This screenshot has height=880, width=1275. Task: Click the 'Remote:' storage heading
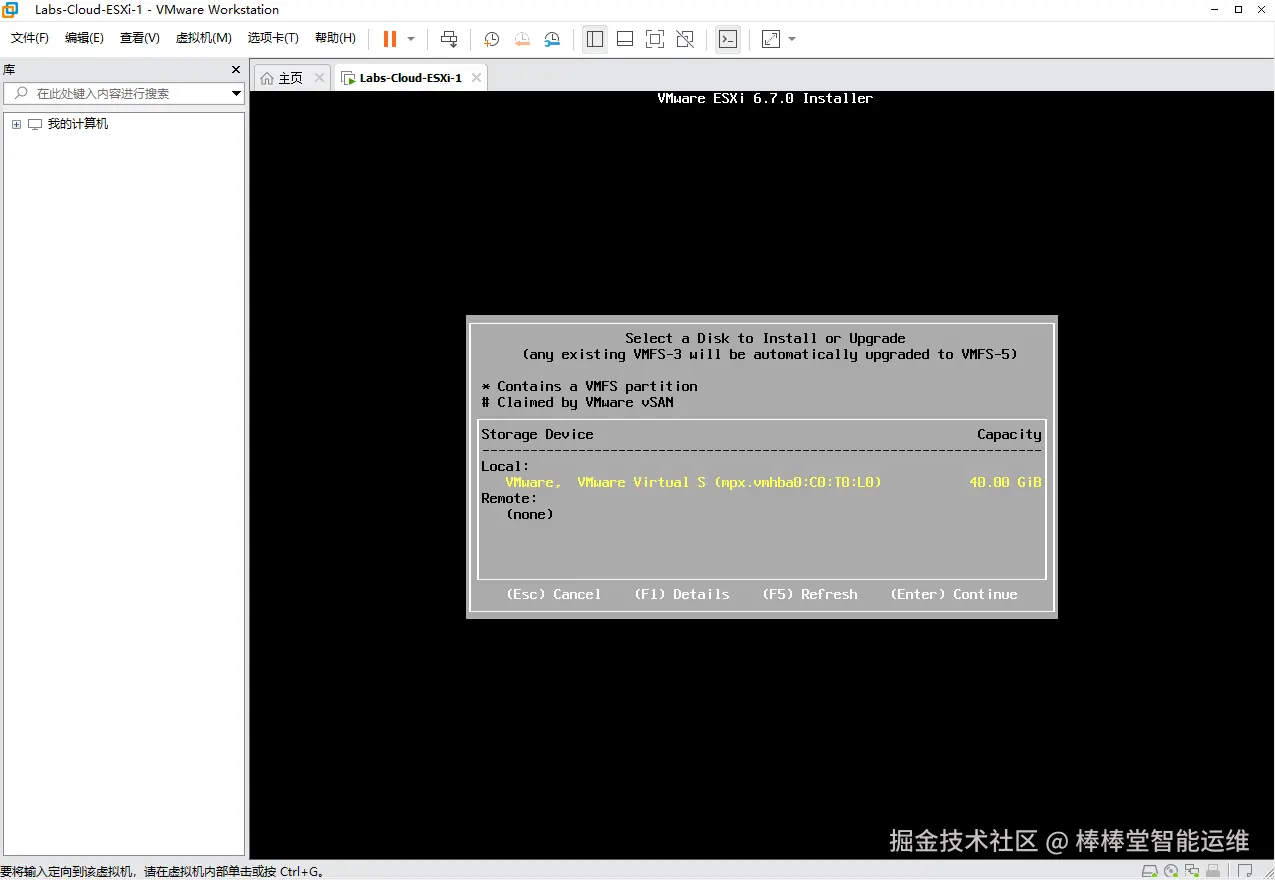tap(509, 498)
